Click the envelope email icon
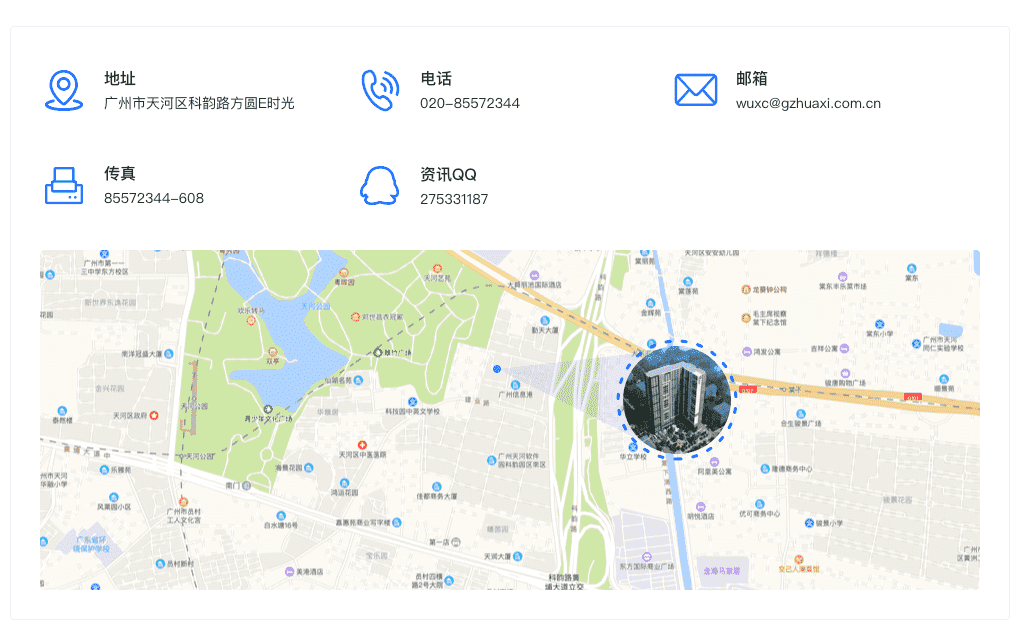The image size is (1025, 635). [x=695, y=90]
